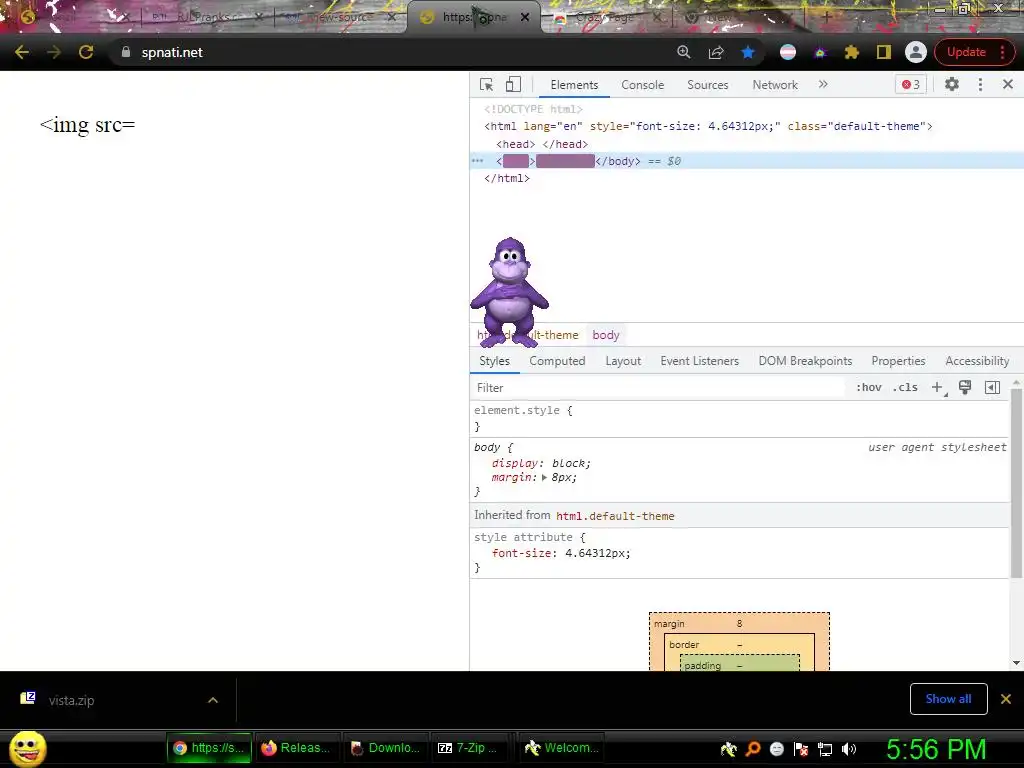The height and width of the screenshot is (768, 1024).
Task: Select the html lang="en" element row
Action: click(708, 126)
